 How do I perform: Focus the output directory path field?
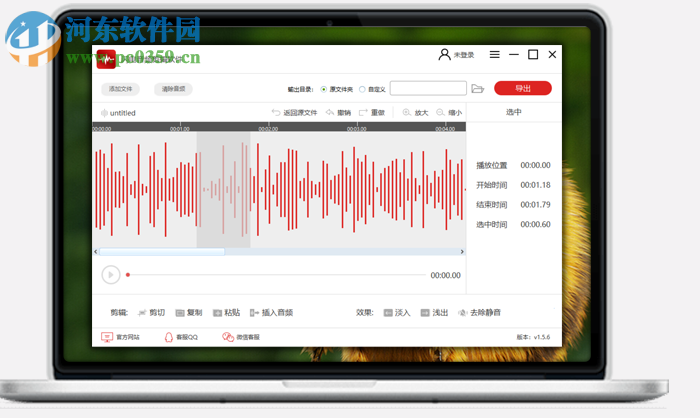428,88
